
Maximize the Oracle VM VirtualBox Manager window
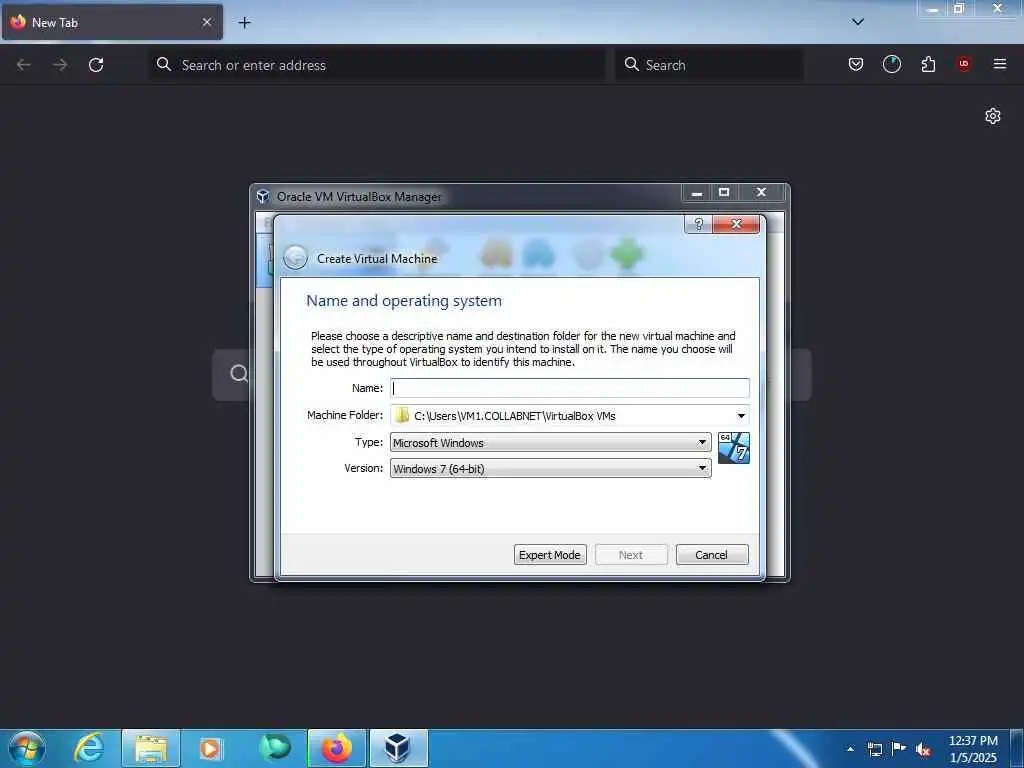[x=724, y=193]
